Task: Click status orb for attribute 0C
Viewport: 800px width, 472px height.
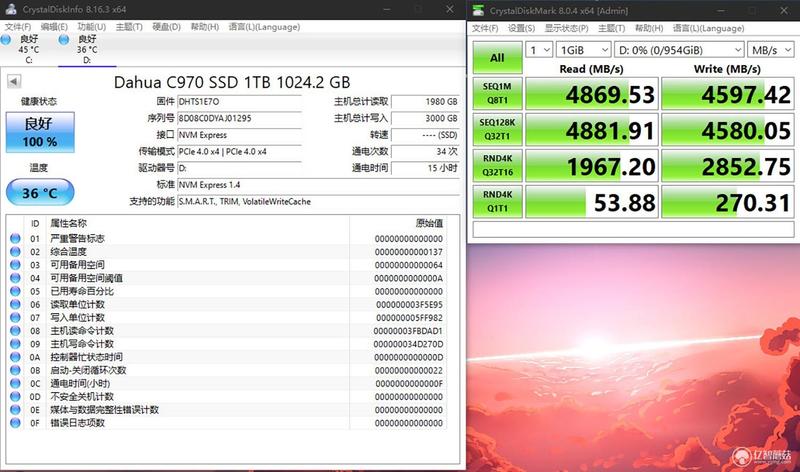Action: tap(15, 383)
